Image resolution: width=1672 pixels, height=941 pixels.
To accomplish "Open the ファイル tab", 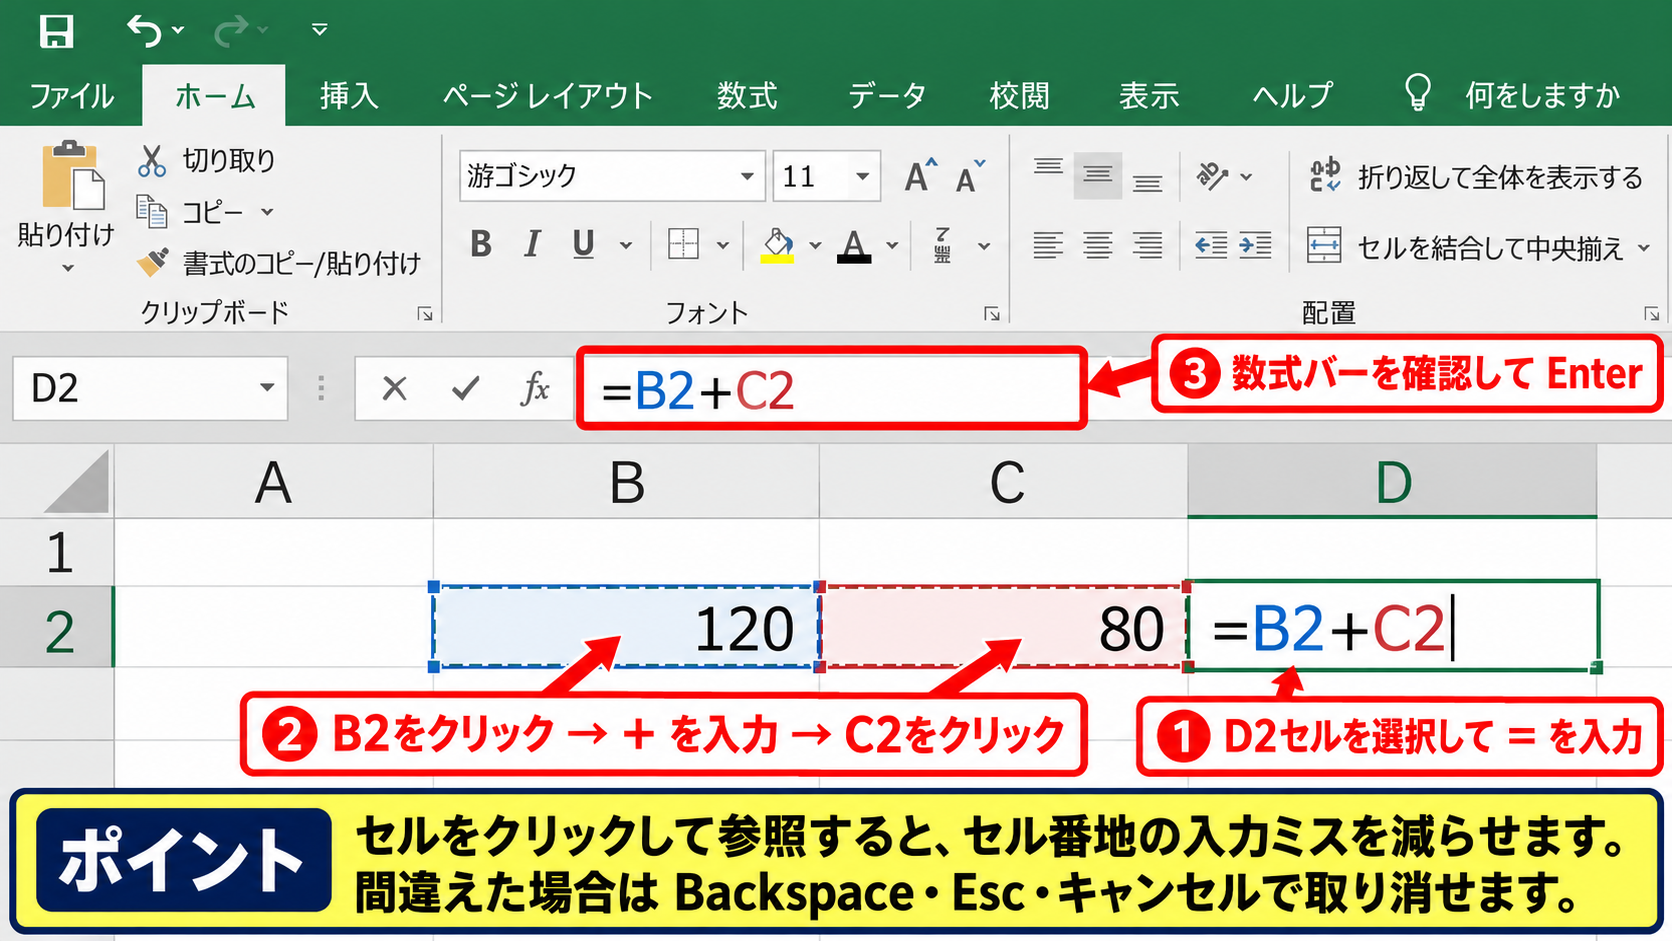I will 72,96.
